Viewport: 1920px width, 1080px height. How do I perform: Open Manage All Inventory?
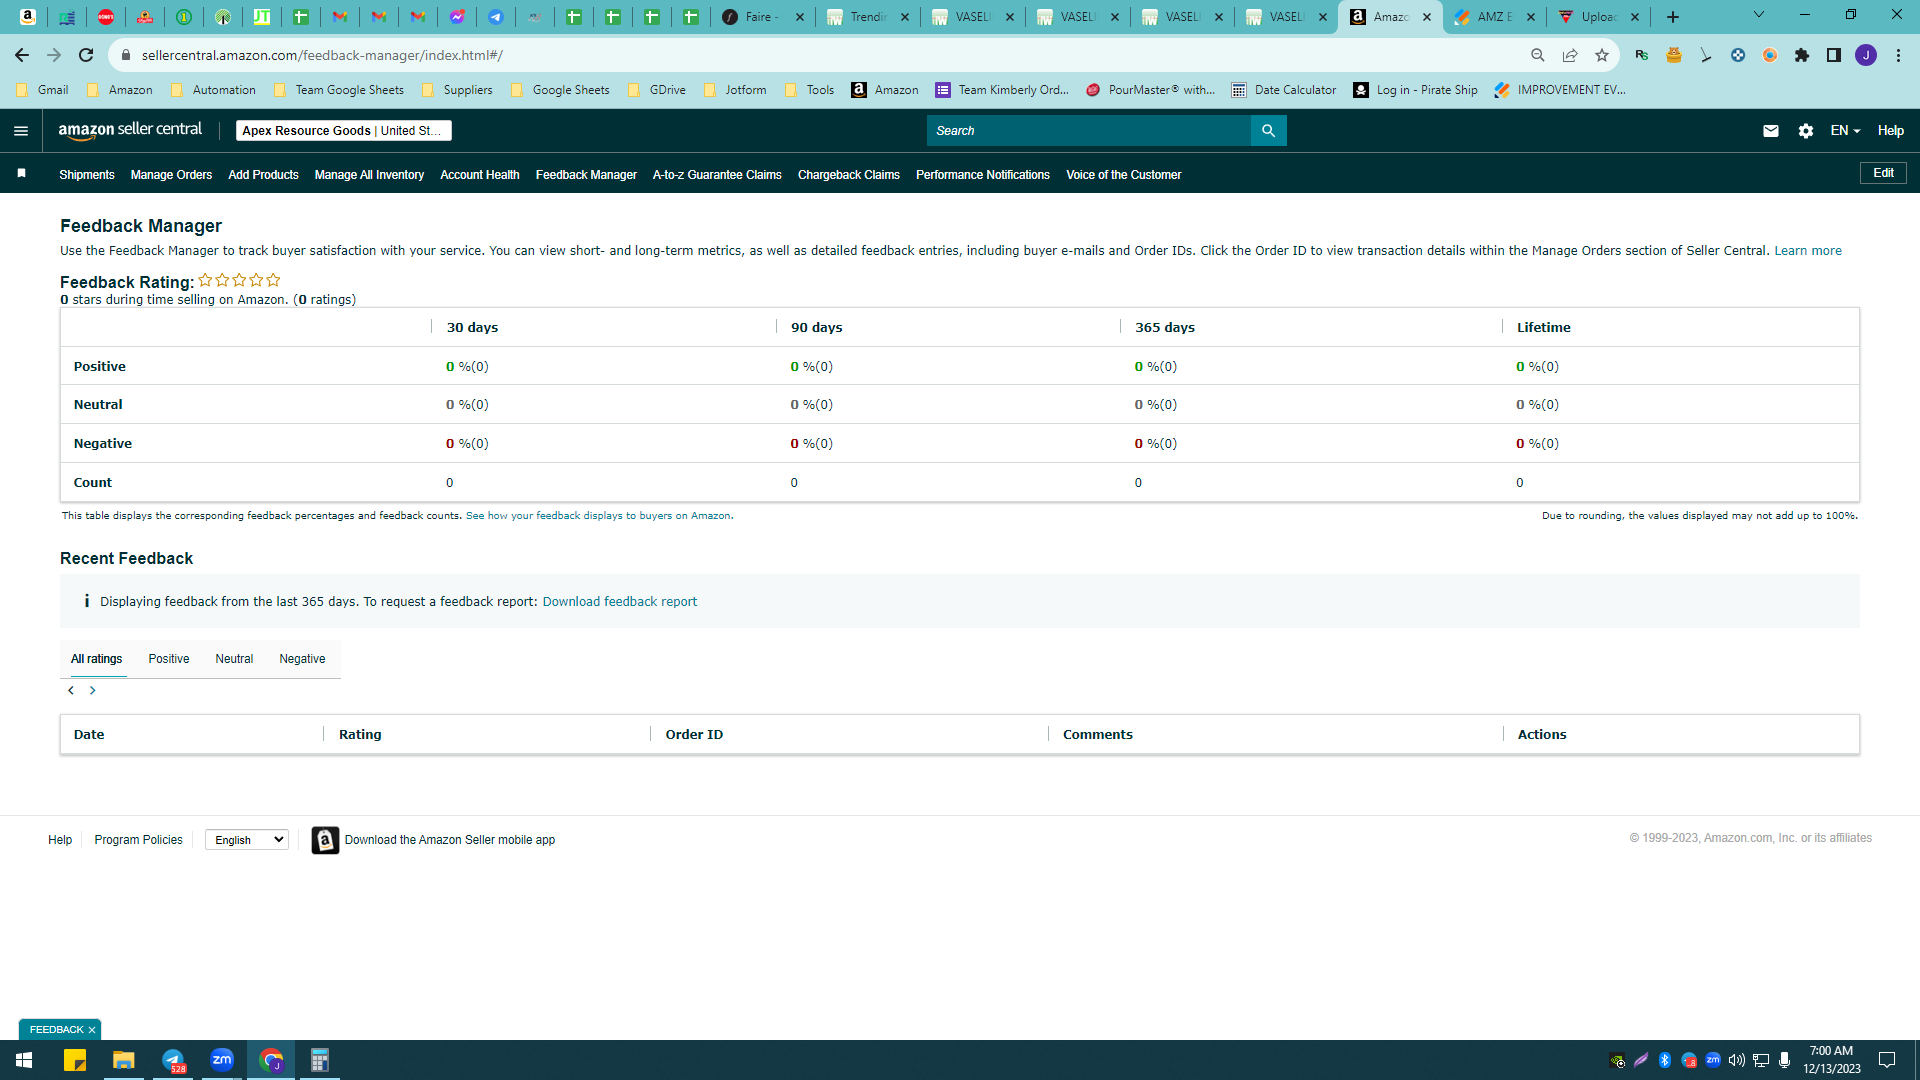(369, 175)
